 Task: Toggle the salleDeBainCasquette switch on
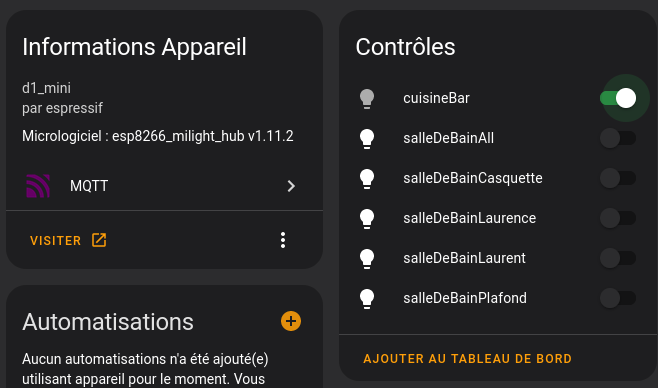click(618, 178)
